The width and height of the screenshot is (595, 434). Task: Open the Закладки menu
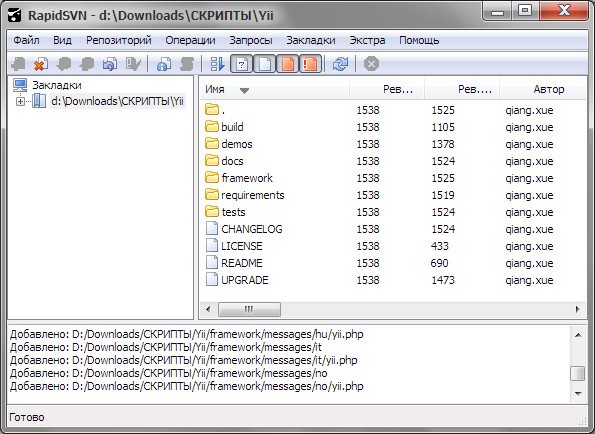[x=310, y=40]
